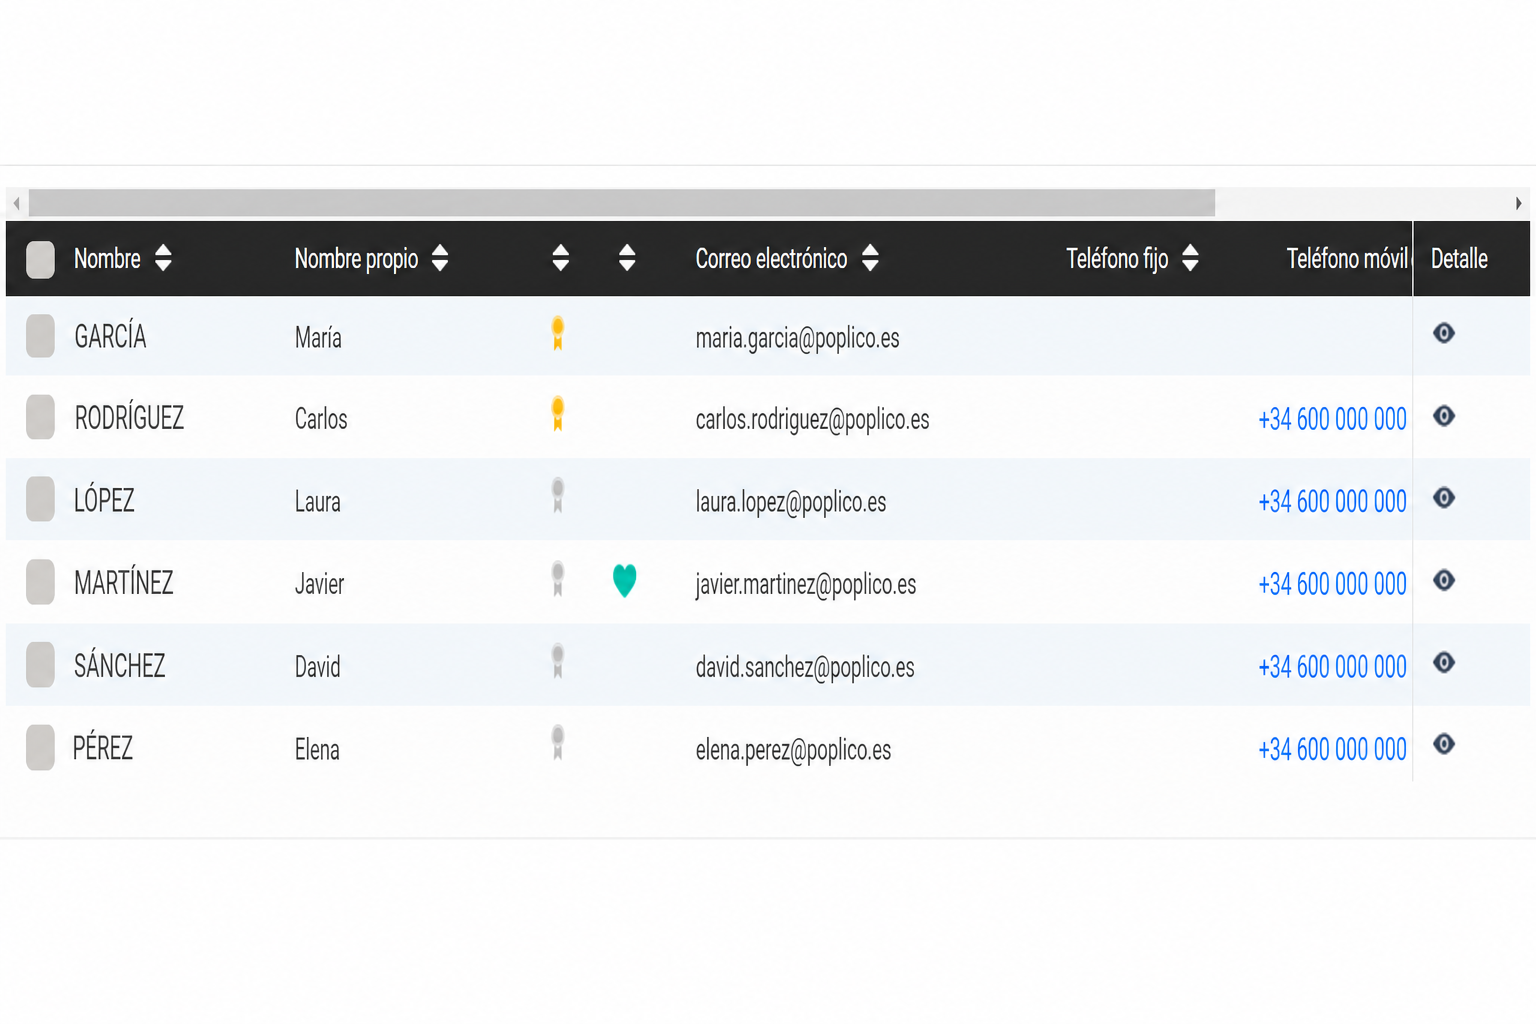Sort by Teléfono fijo column arrows
The height and width of the screenshot is (1024, 1536).
click(1190, 258)
